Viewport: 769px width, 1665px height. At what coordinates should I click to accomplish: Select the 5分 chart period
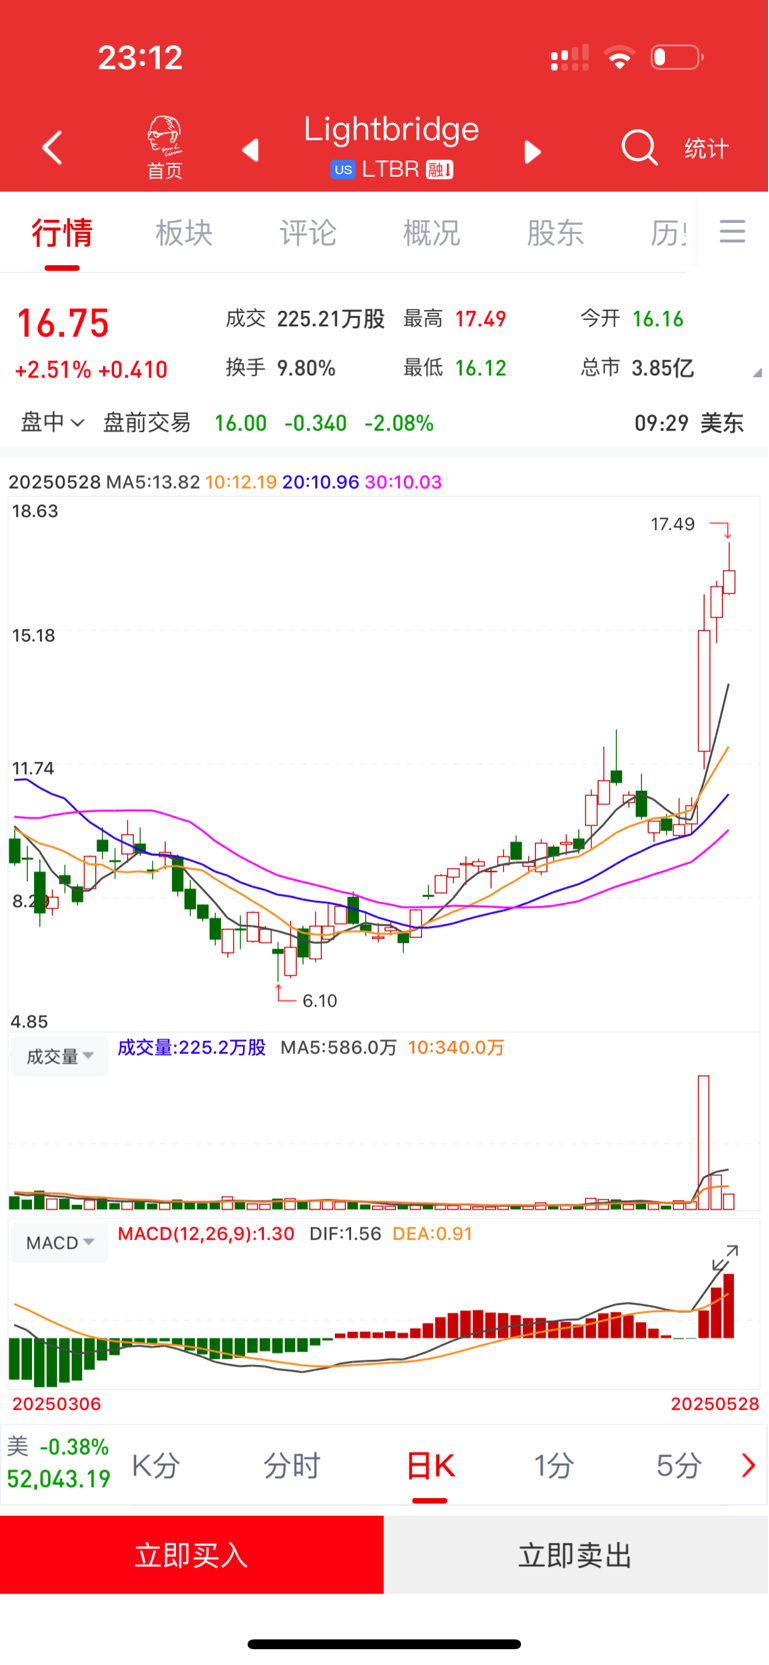(x=679, y=1466)
